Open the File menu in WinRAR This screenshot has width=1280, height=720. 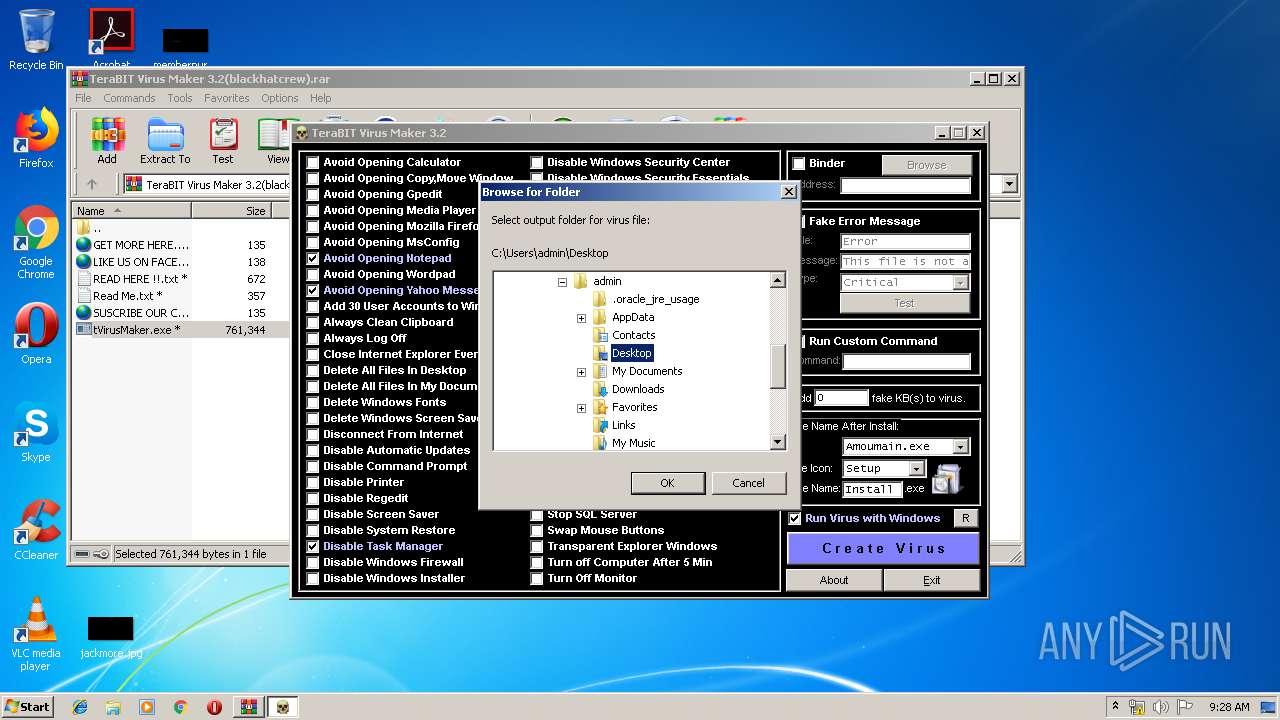83,98
